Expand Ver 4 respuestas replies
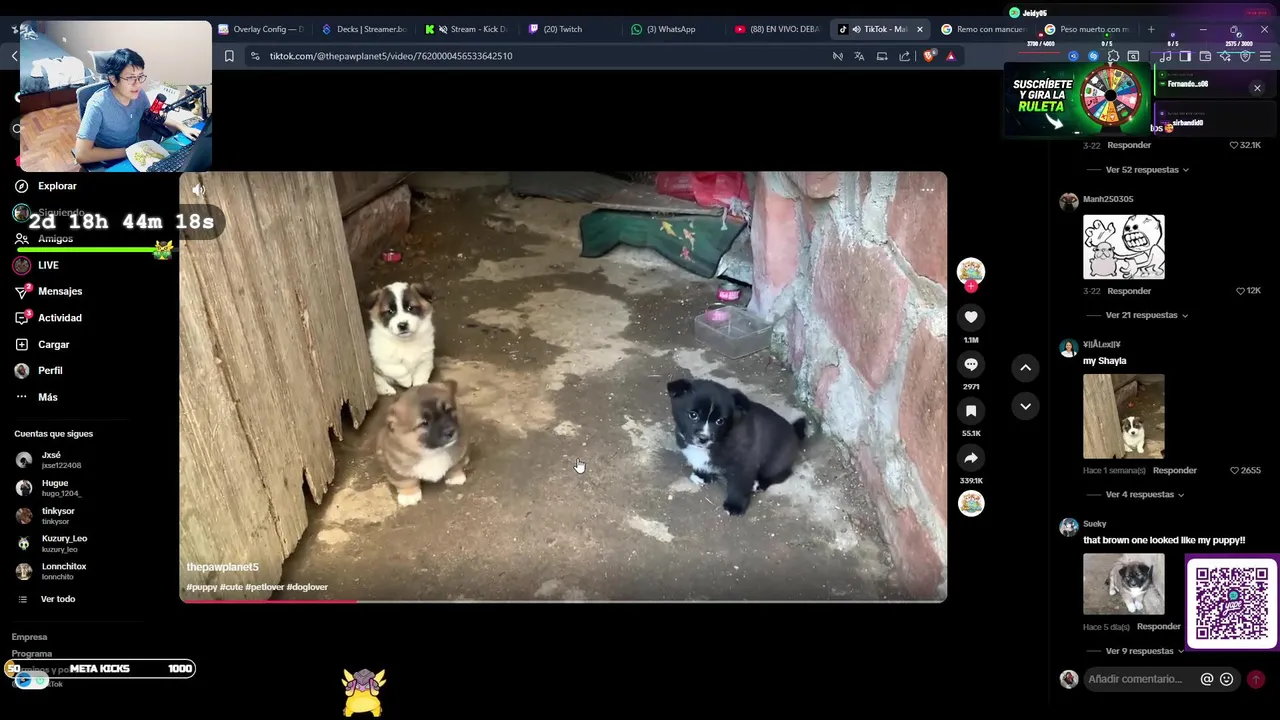 (1145, 494)
